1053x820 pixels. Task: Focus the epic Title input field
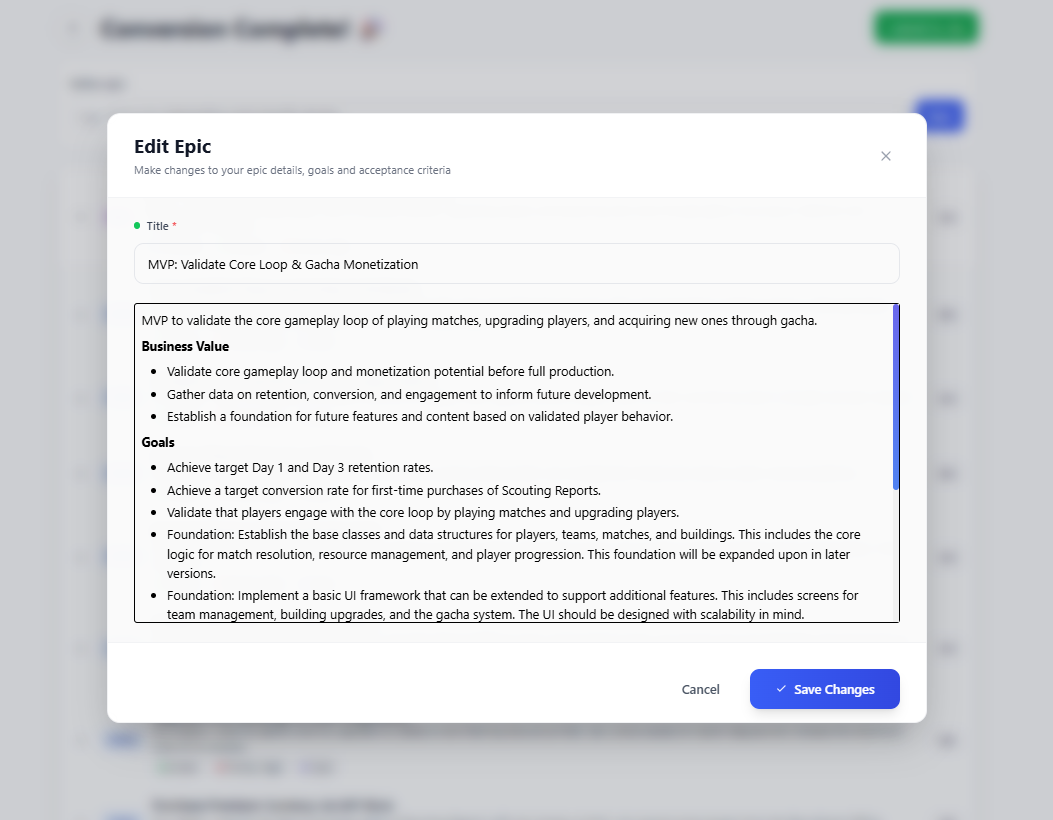click(x=516, y=264)
